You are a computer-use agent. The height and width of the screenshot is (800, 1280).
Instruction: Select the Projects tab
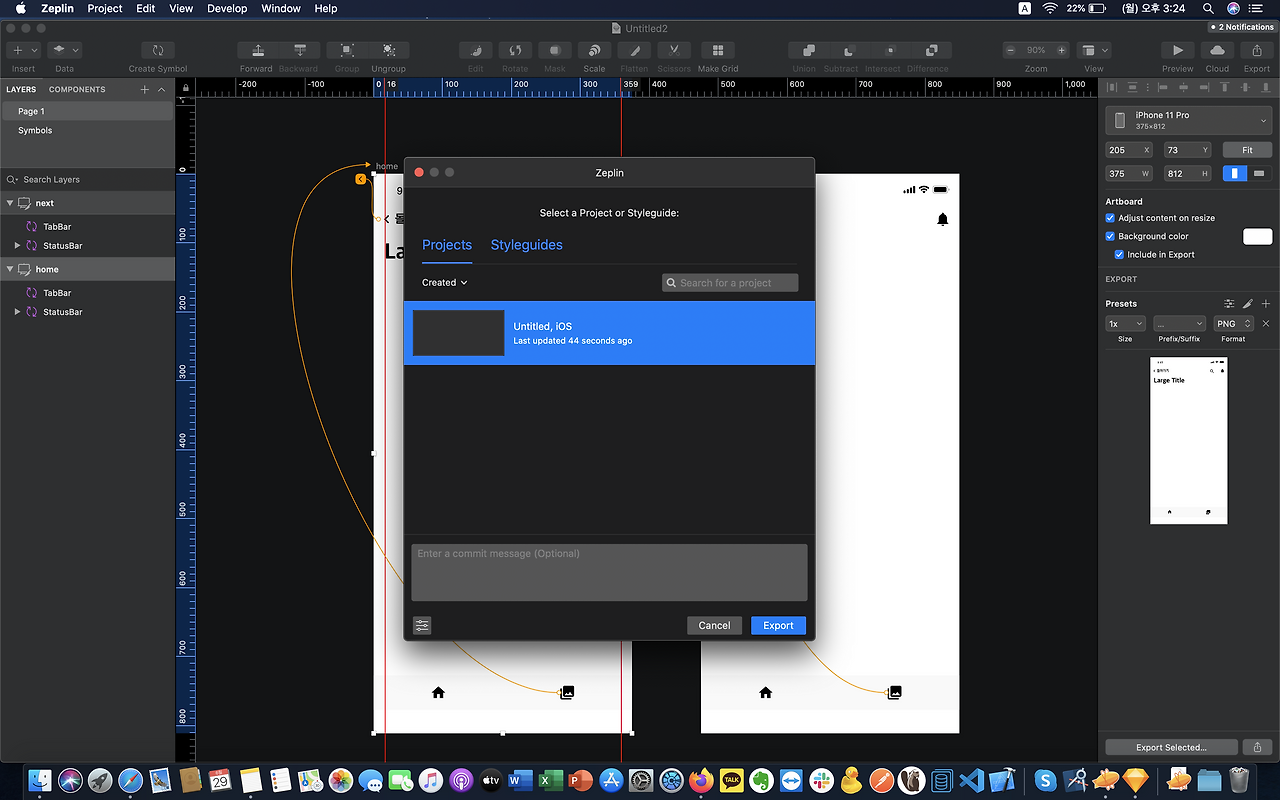click(x=447, y=245)
